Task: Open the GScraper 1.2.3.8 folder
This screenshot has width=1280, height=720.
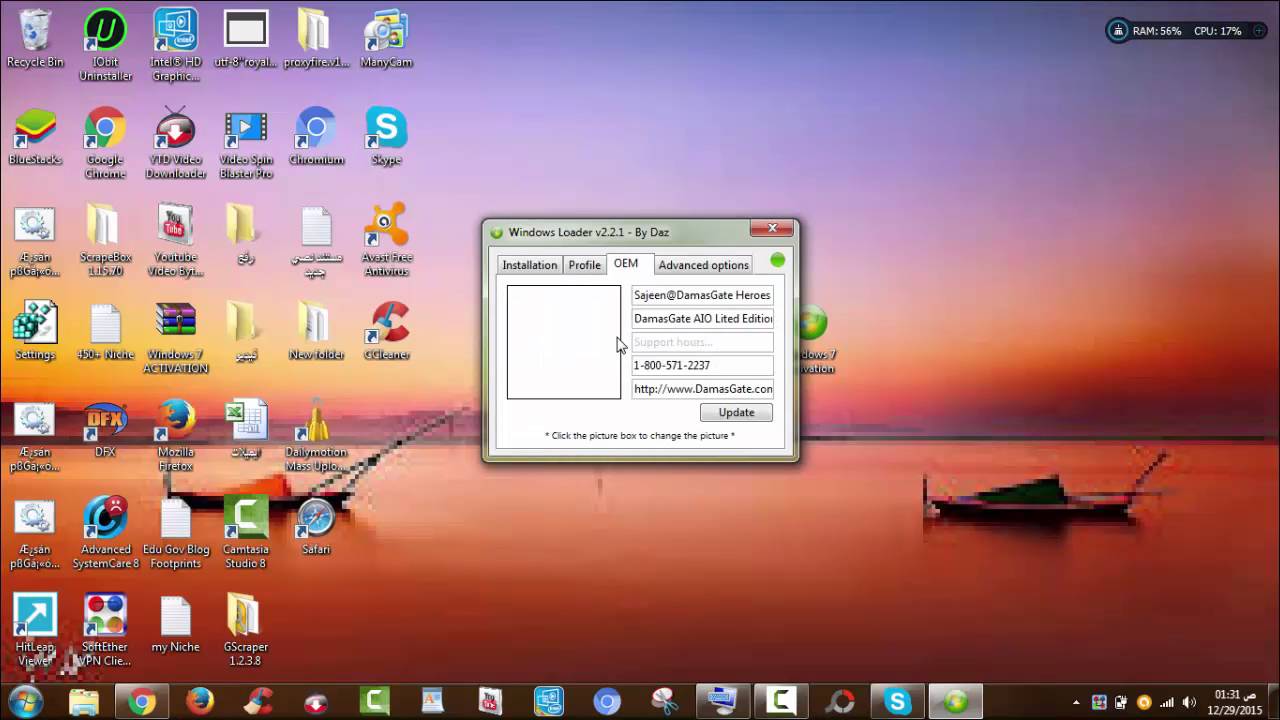Action: pos(246,630)
